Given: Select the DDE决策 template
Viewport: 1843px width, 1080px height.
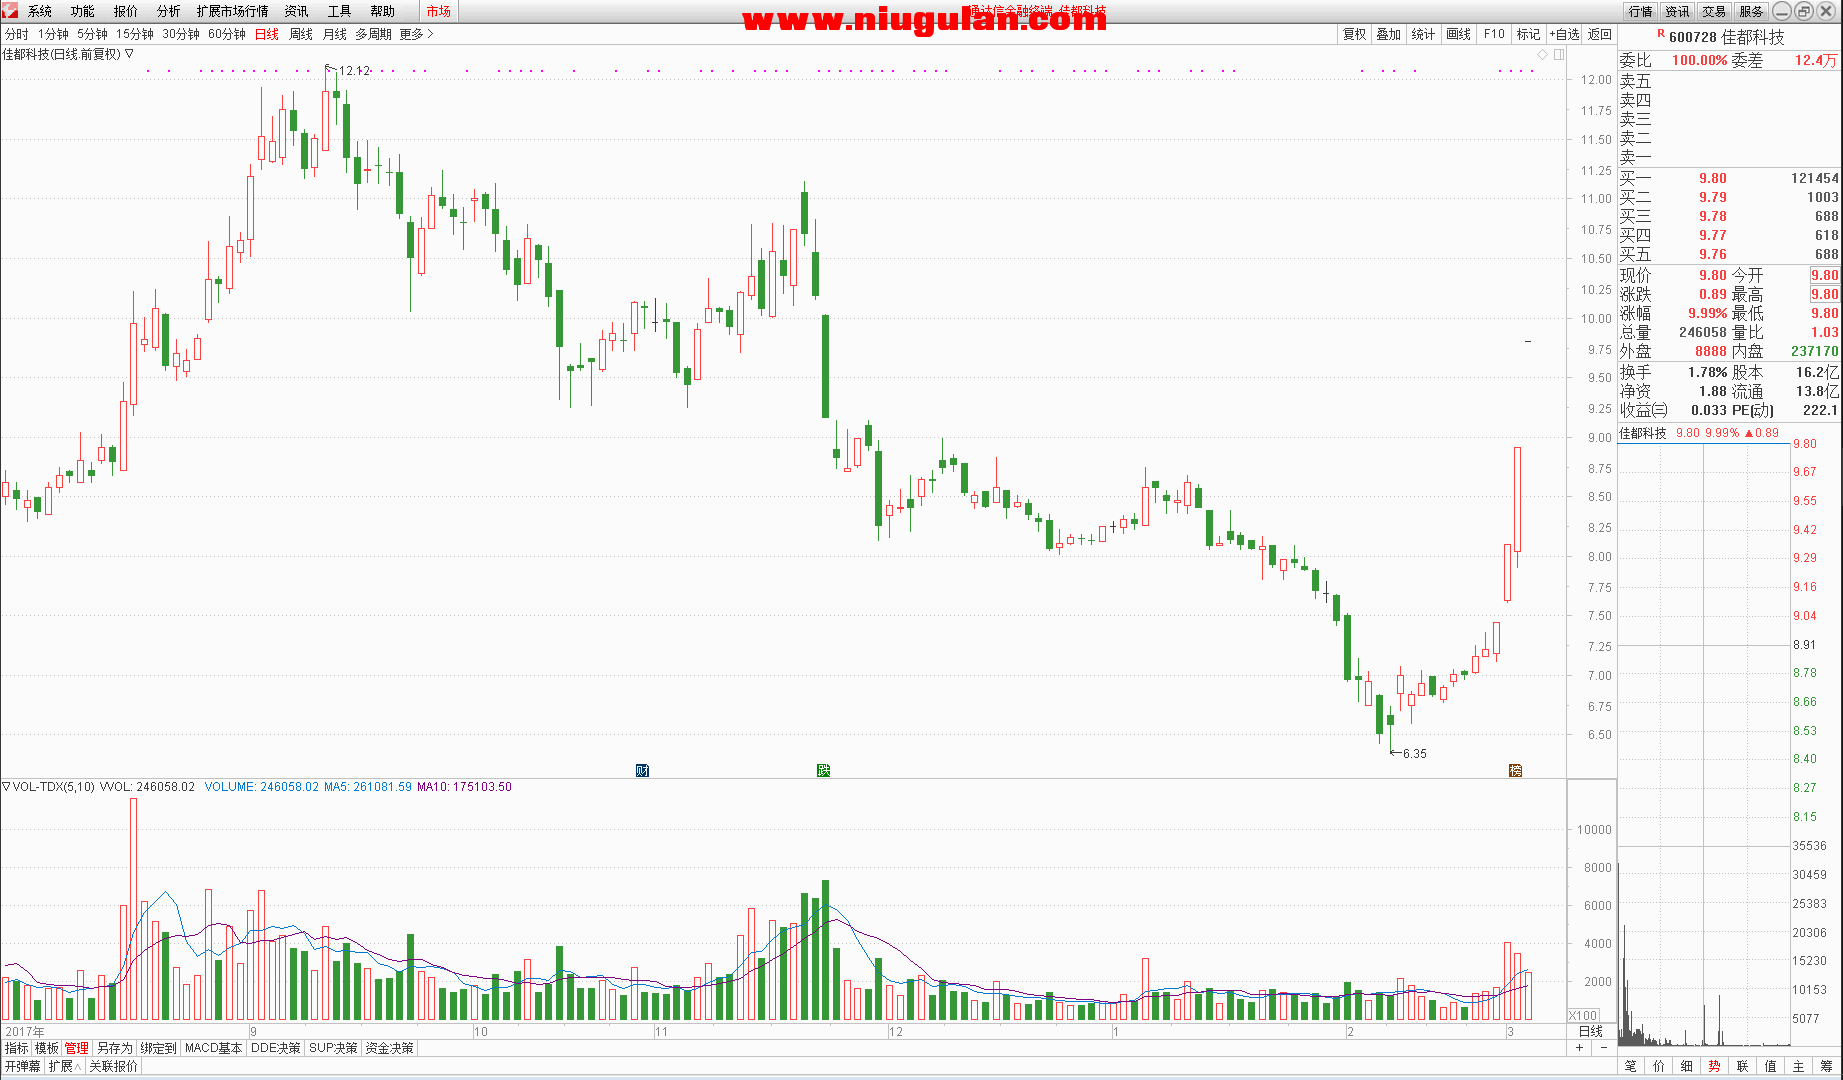Looking at the screenshot, I should tap(275, 1048).
